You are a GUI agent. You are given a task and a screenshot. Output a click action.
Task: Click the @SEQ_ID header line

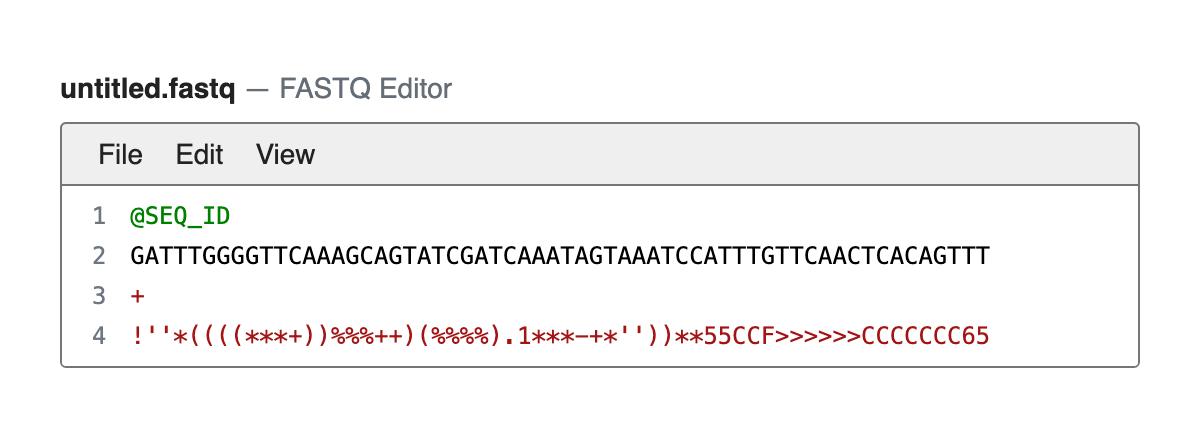pos(181,216)
